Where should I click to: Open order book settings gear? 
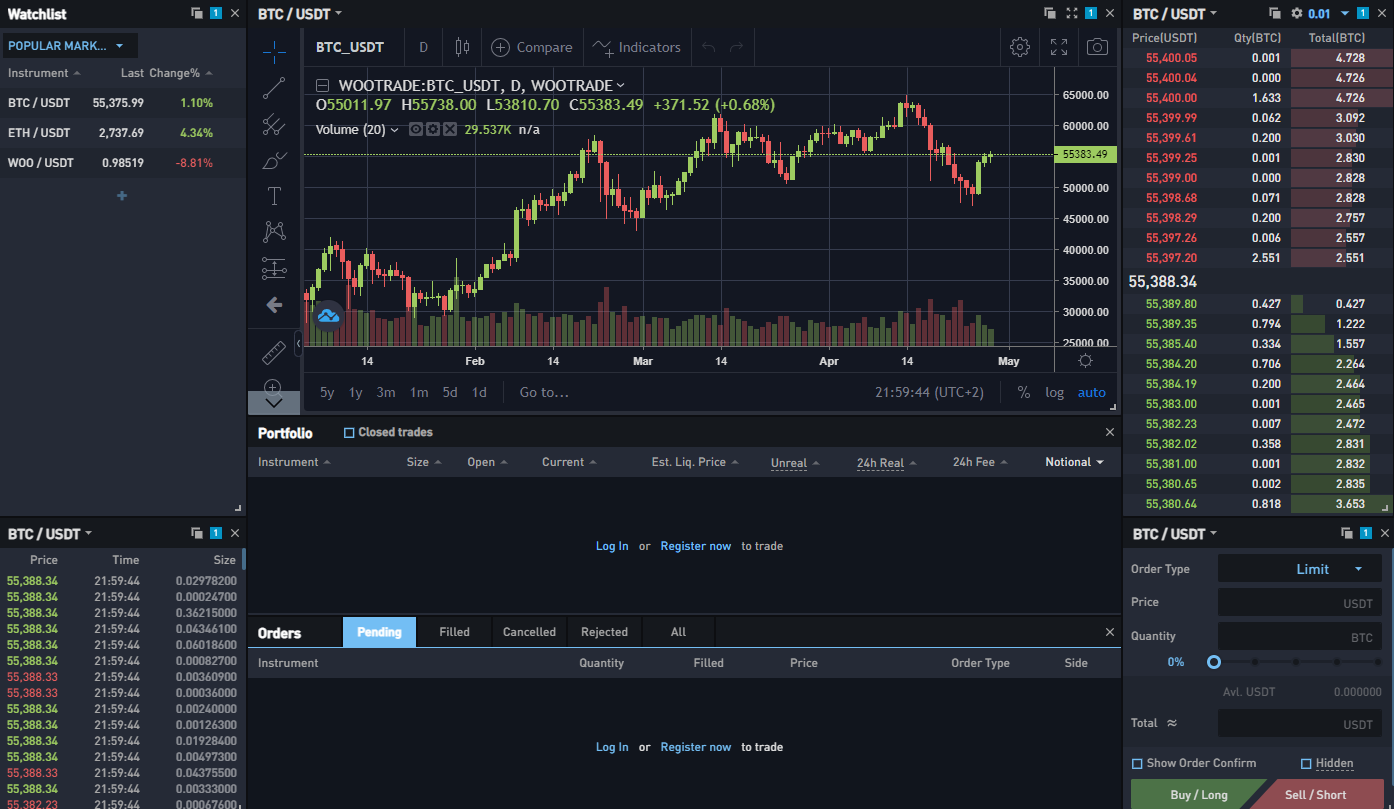click(1297, 13)
